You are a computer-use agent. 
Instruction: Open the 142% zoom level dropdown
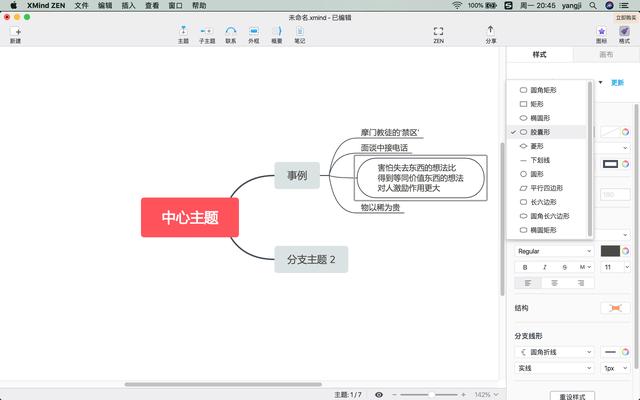[x=486, y=395]
